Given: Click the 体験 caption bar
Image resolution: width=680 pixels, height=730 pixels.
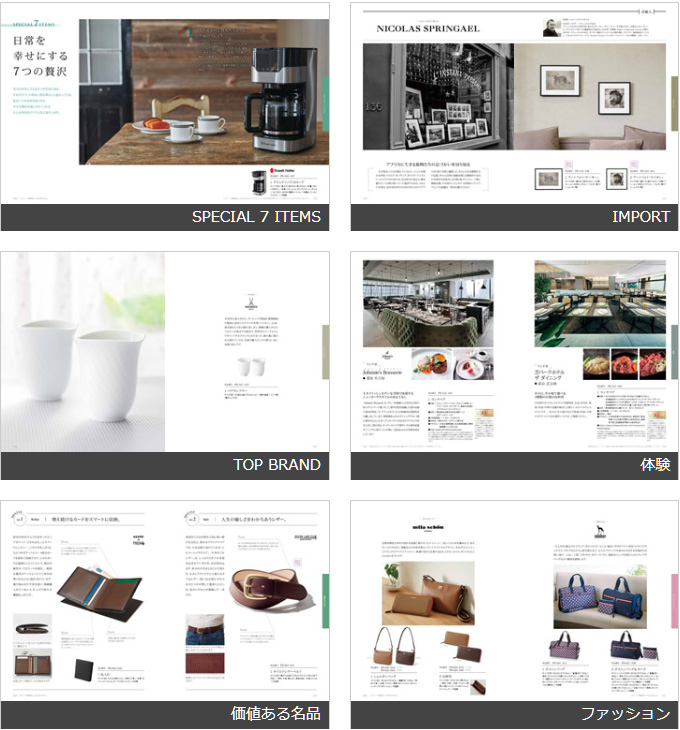Looking at the screenshot, I should pyautogui.click(x=514, y=466).
